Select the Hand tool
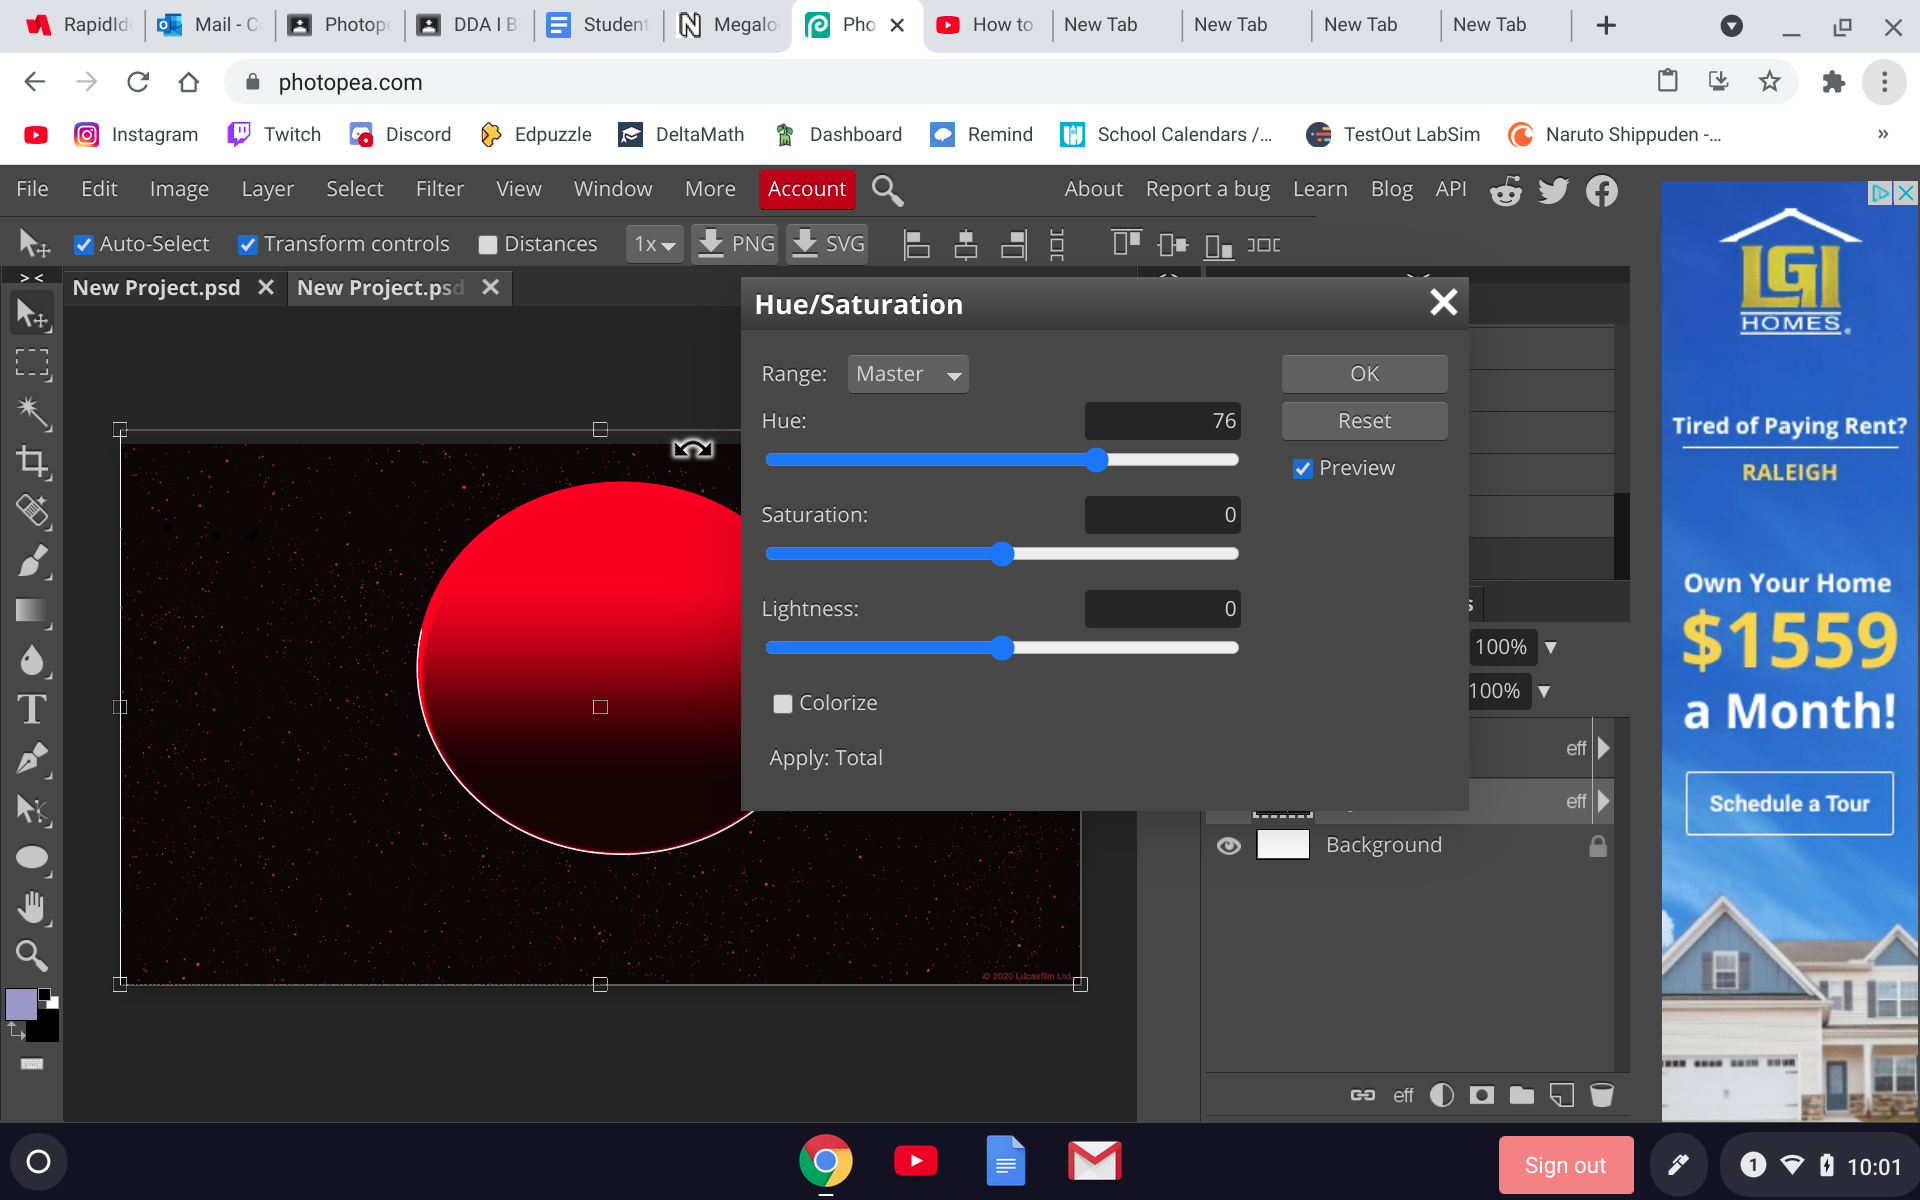 click(x=33, y=907)
